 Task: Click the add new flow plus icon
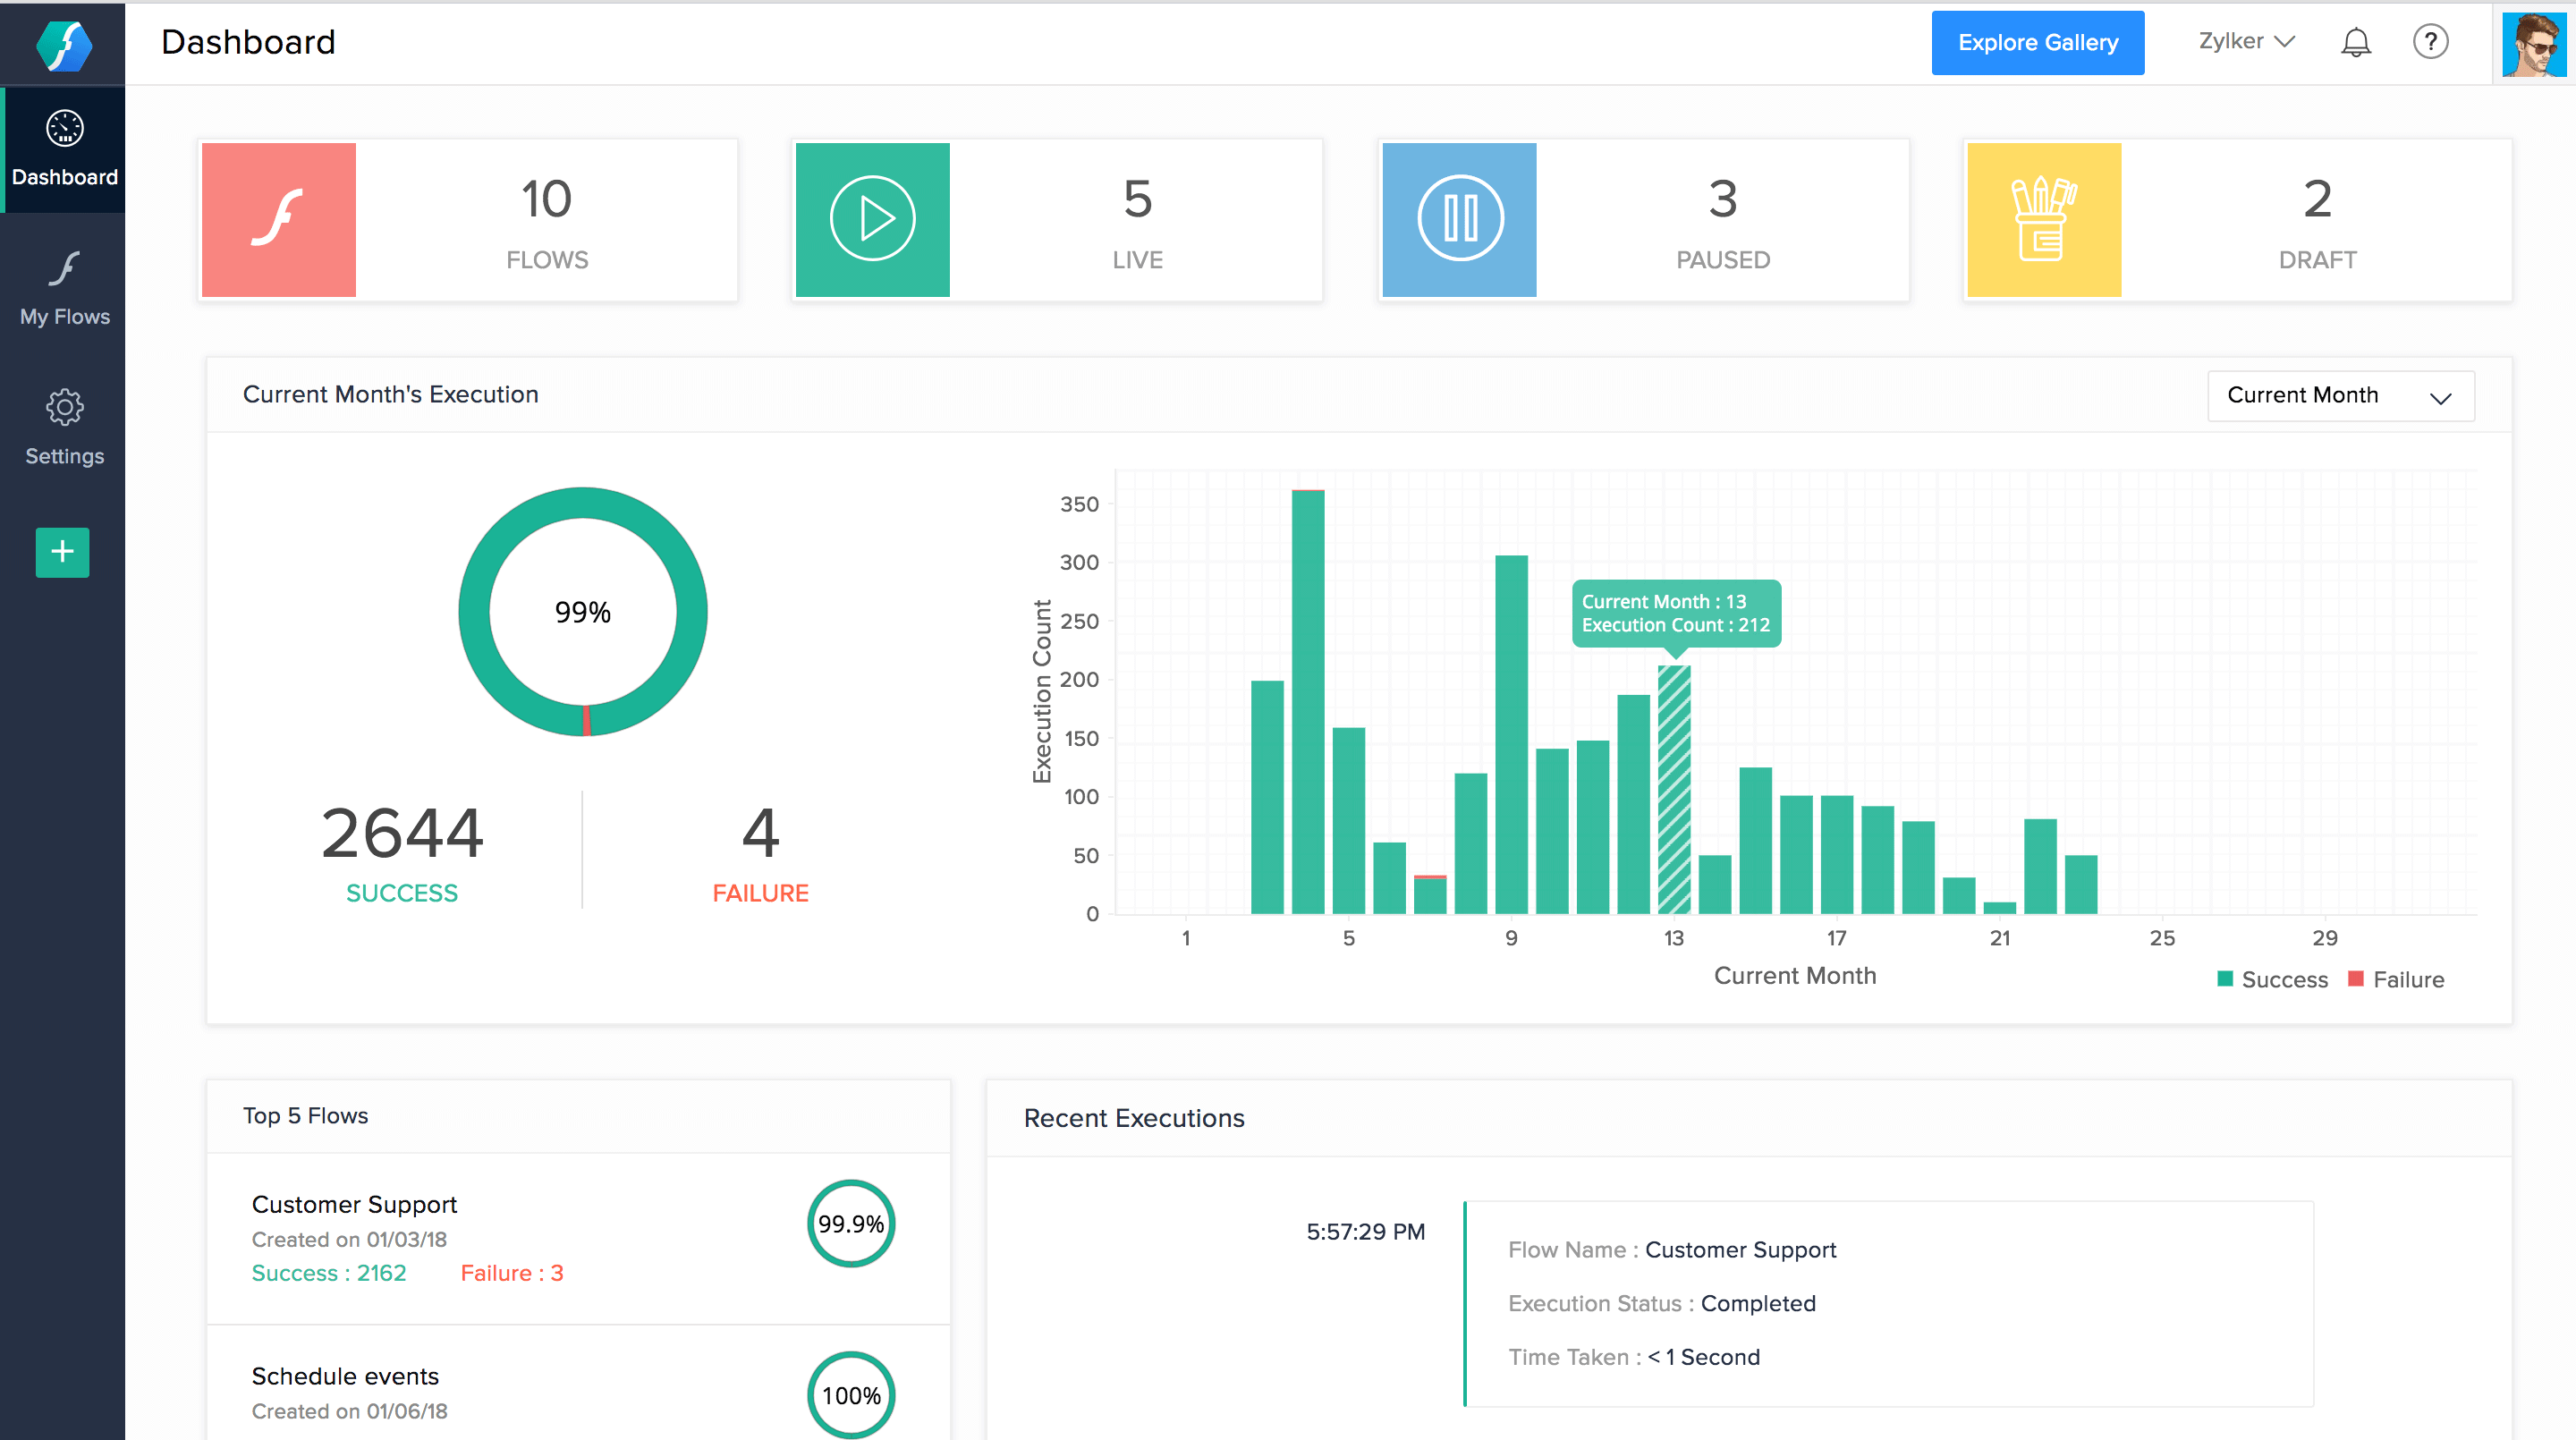tap(64, 550)
